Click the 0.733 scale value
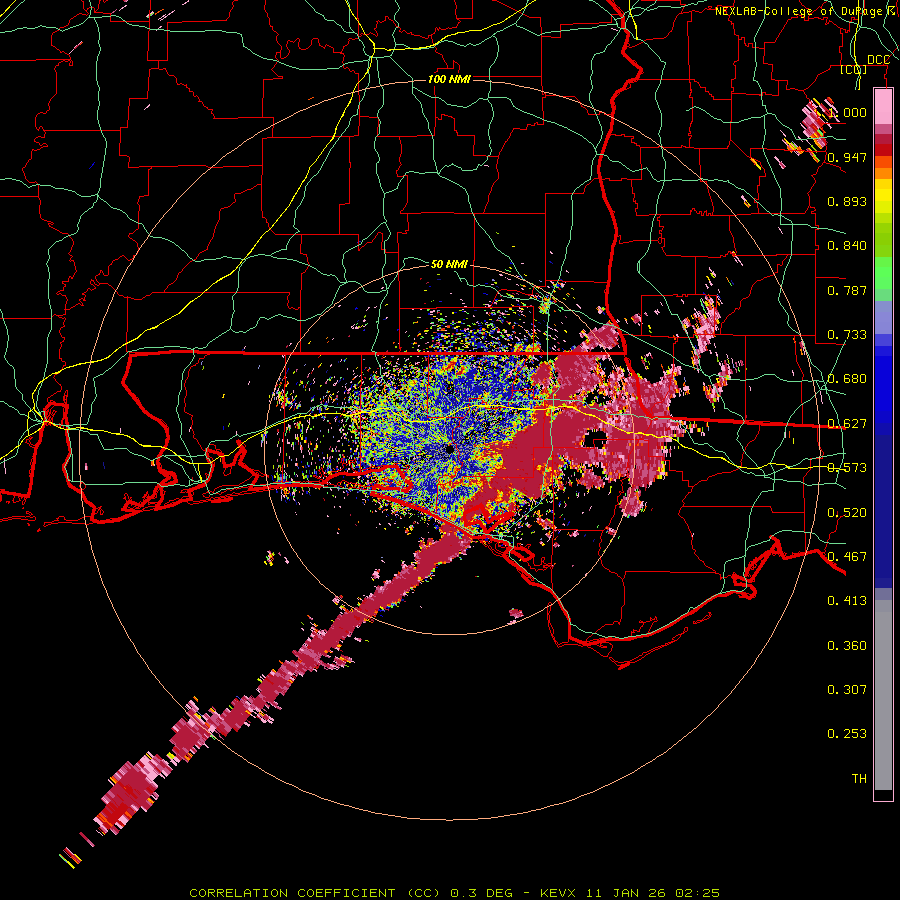This screenshot has width=900, height=900. 847,335
